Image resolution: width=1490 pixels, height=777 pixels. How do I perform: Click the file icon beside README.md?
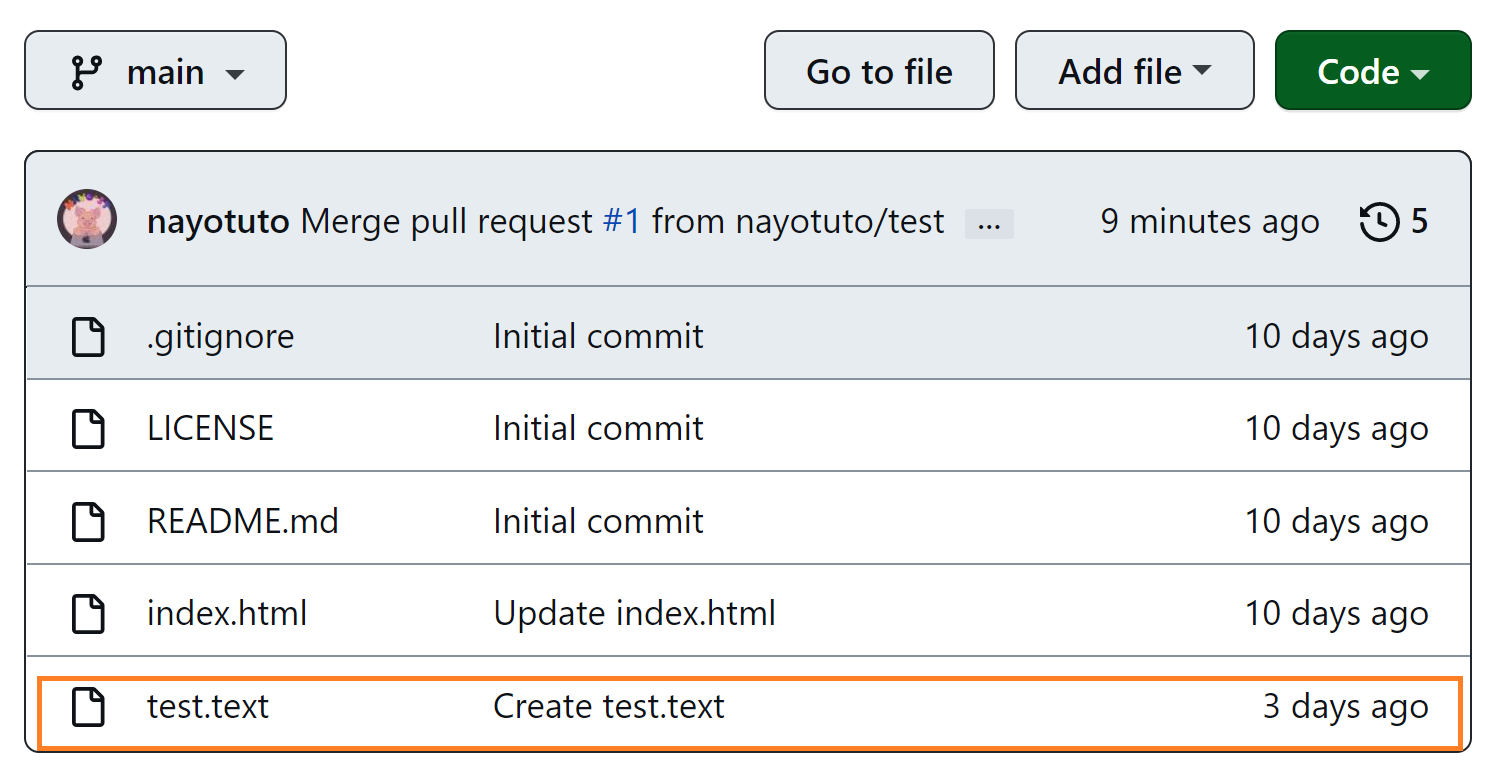tap(88, 522)
